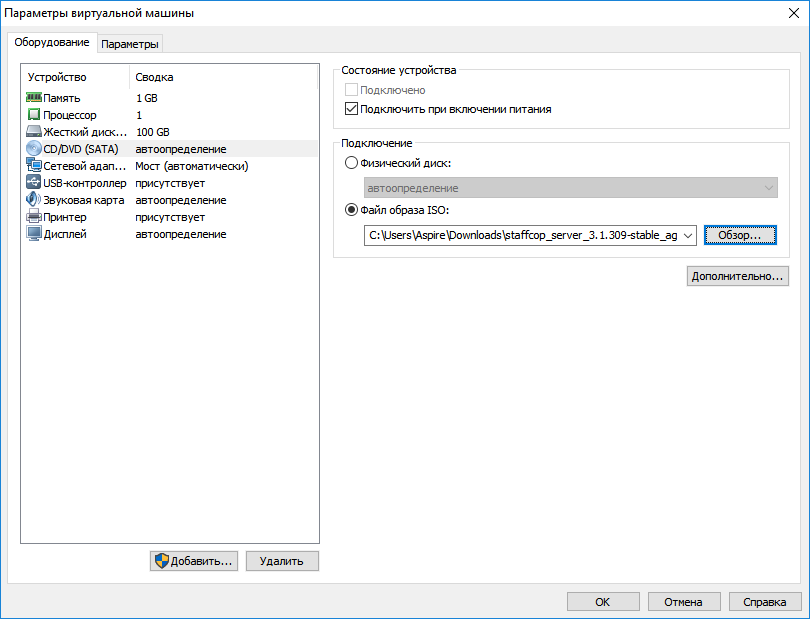The width and height of the screenshot is (810, 619).
Task: Switch to the Параметры tab
Action: 130,44
